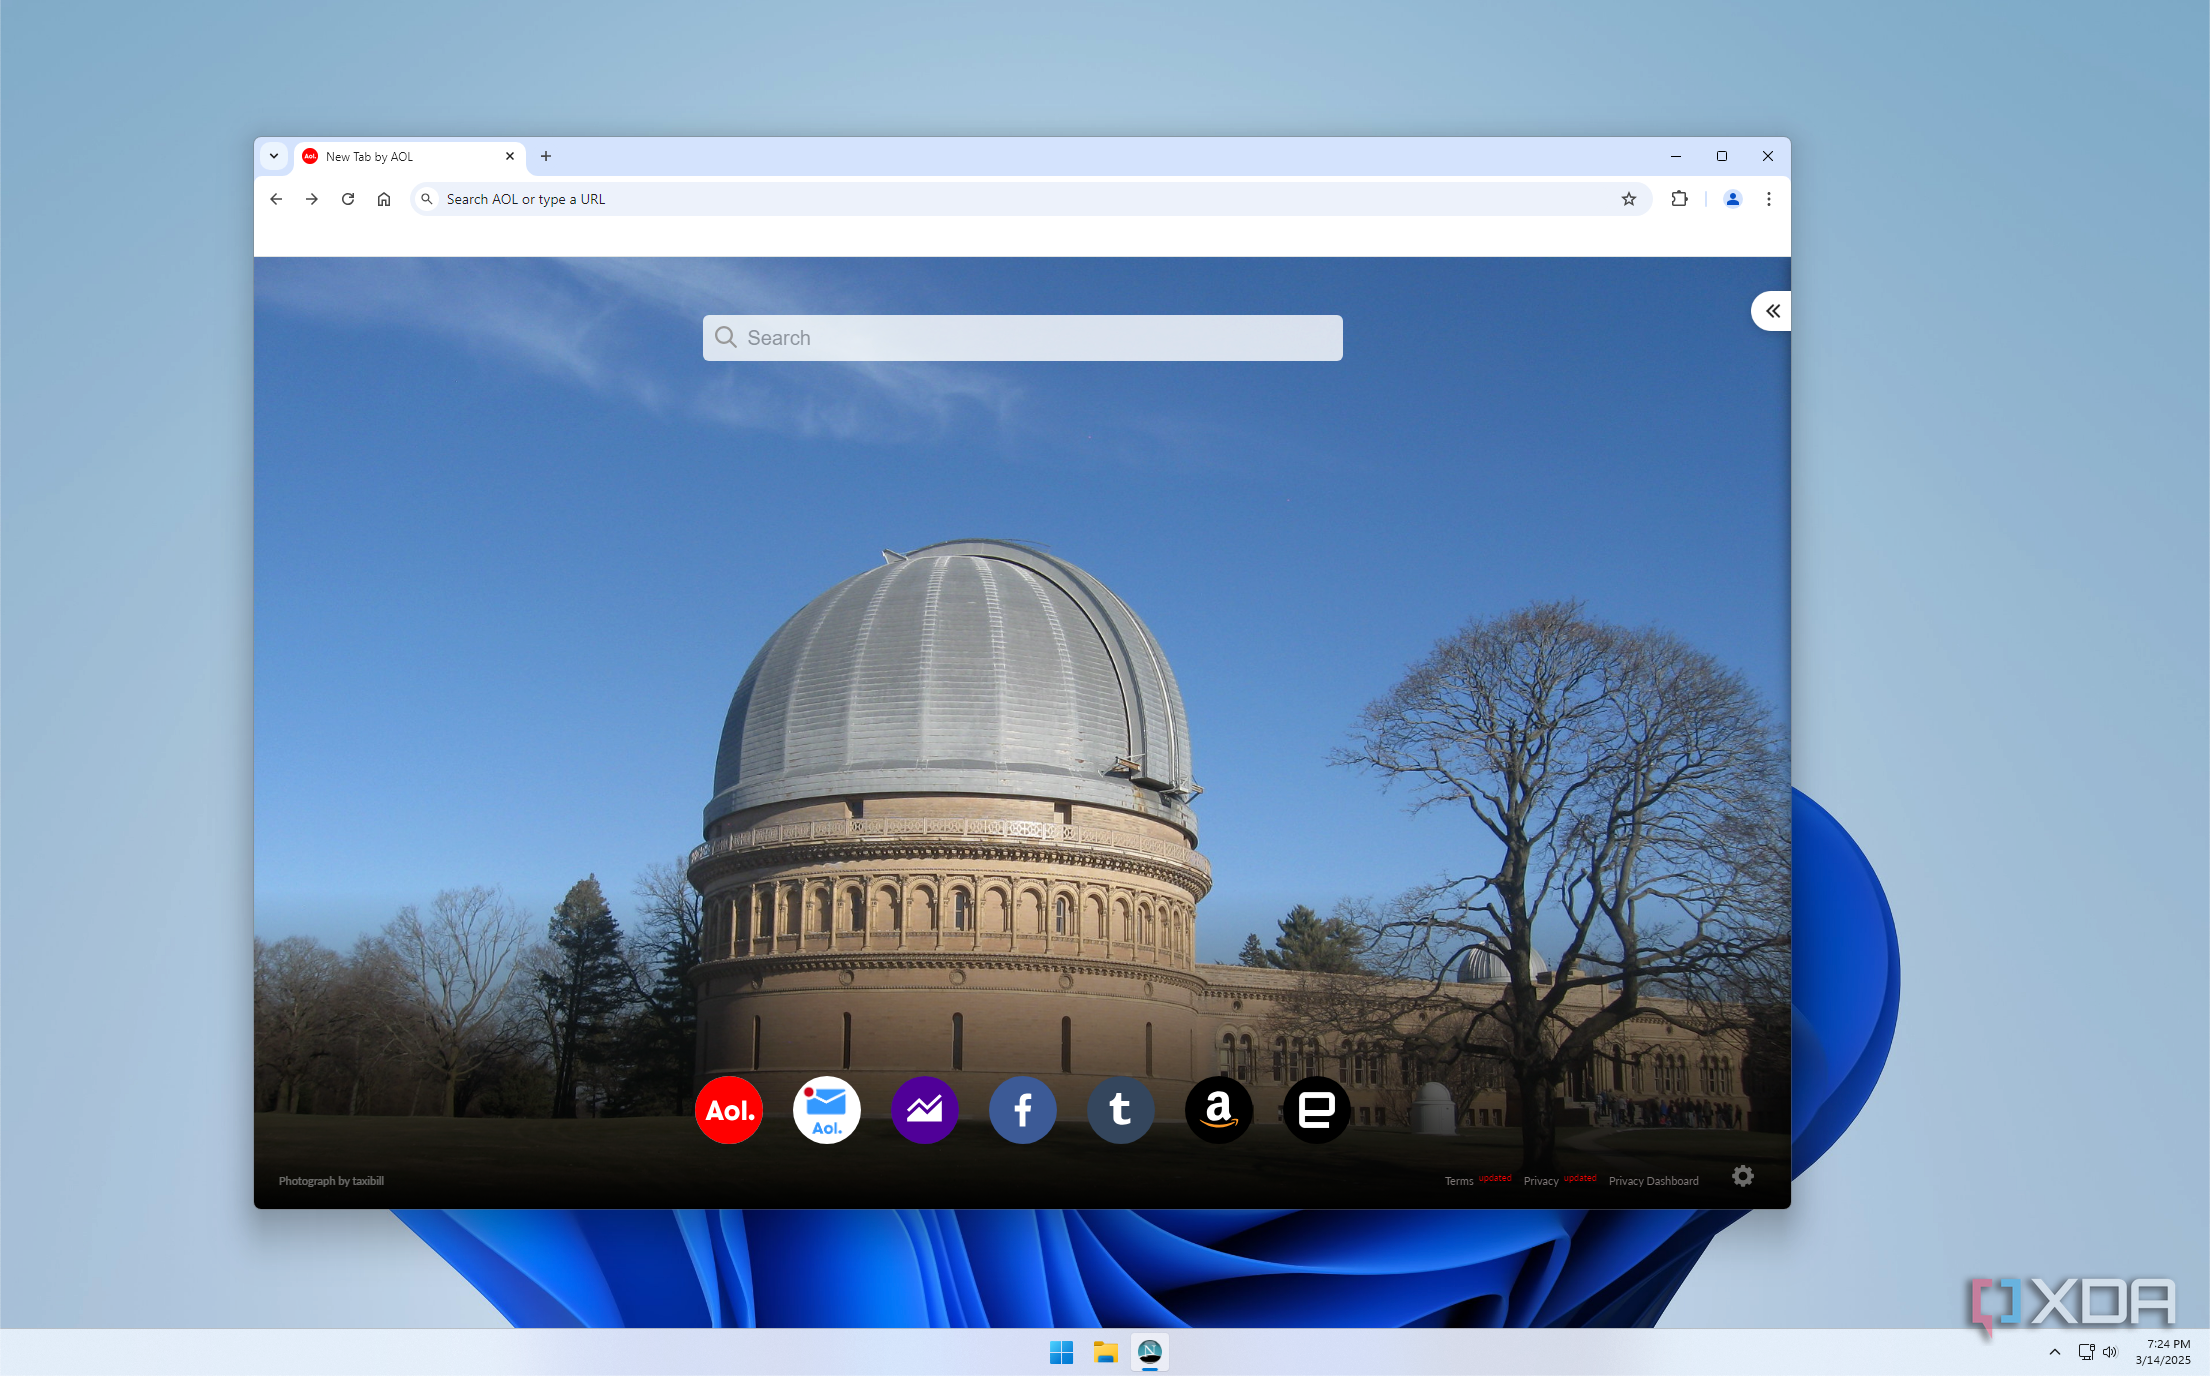Open the Engadget shortcut icon
Screen dimensions: 2210x1376
[x=1317, y=1110]
